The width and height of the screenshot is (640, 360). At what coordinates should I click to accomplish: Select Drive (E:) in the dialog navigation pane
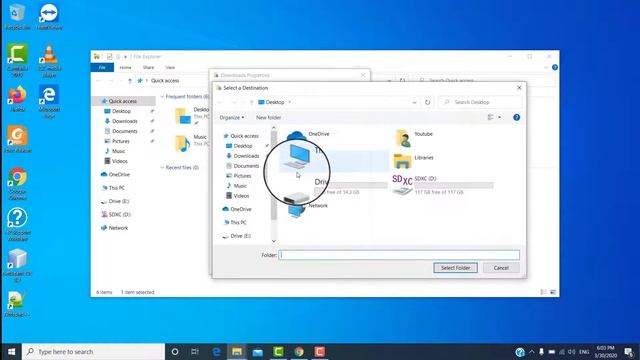237,236
